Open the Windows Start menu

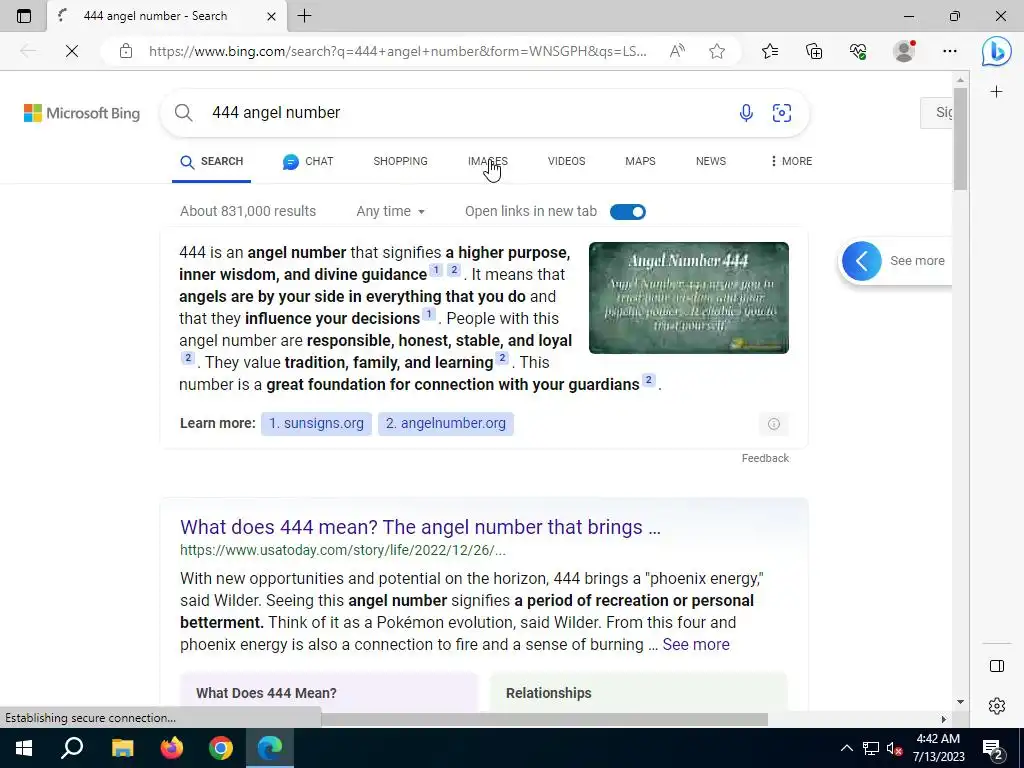coord(24,748)
